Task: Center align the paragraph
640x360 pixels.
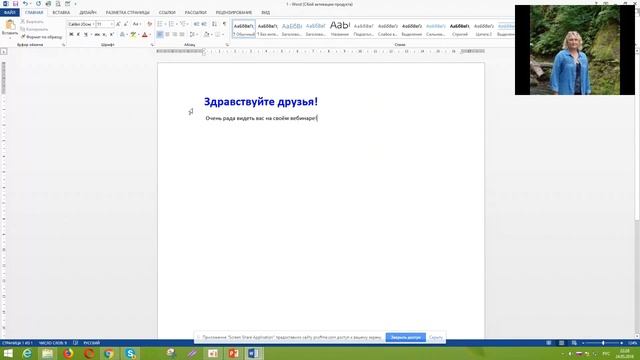Action: (167, 35)
